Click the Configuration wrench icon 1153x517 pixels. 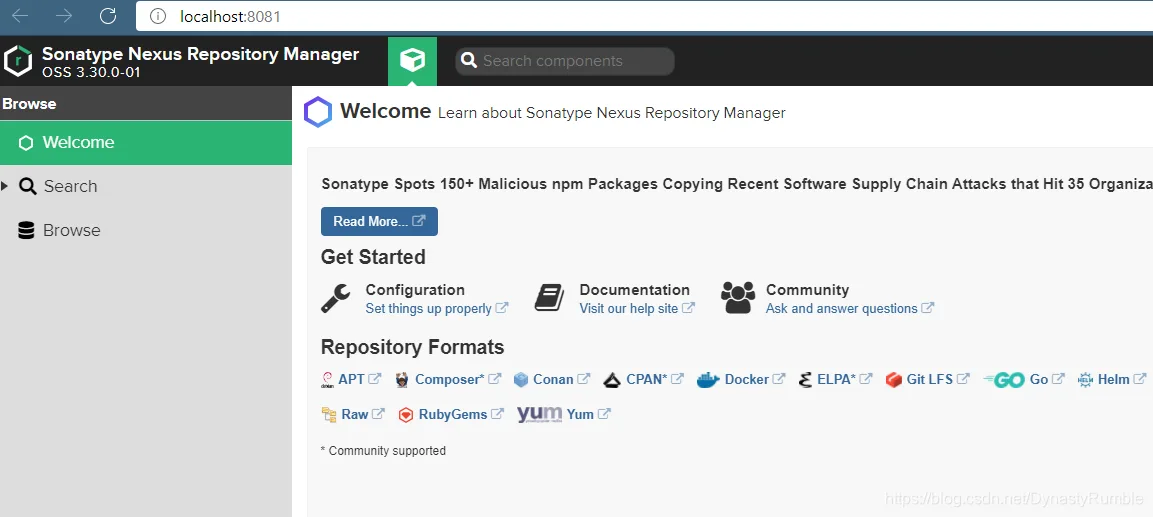[x=335, y=299]
